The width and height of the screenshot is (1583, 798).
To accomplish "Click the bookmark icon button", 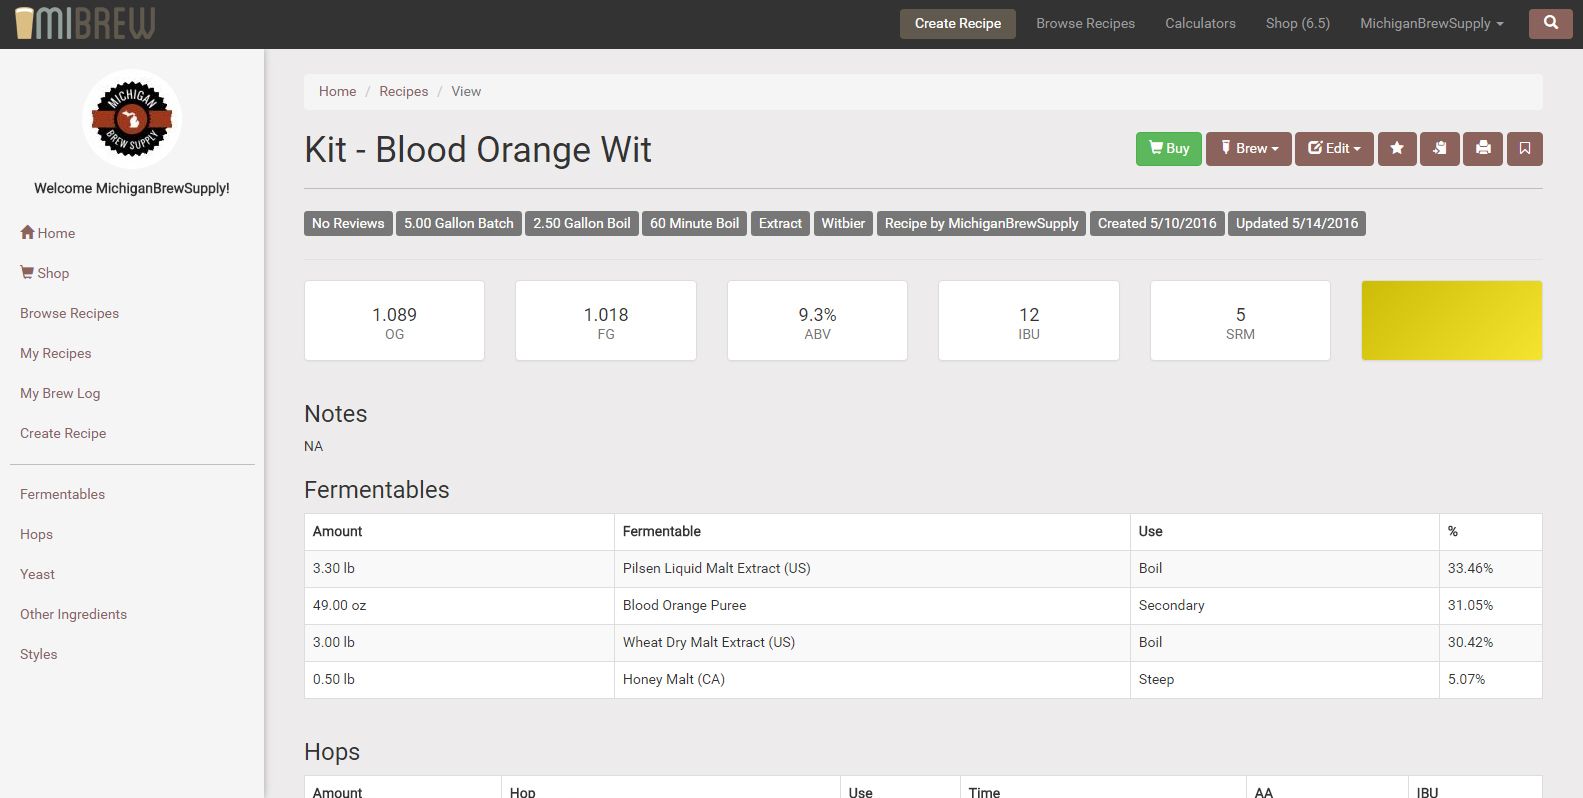I will (x=1525, y=149).
